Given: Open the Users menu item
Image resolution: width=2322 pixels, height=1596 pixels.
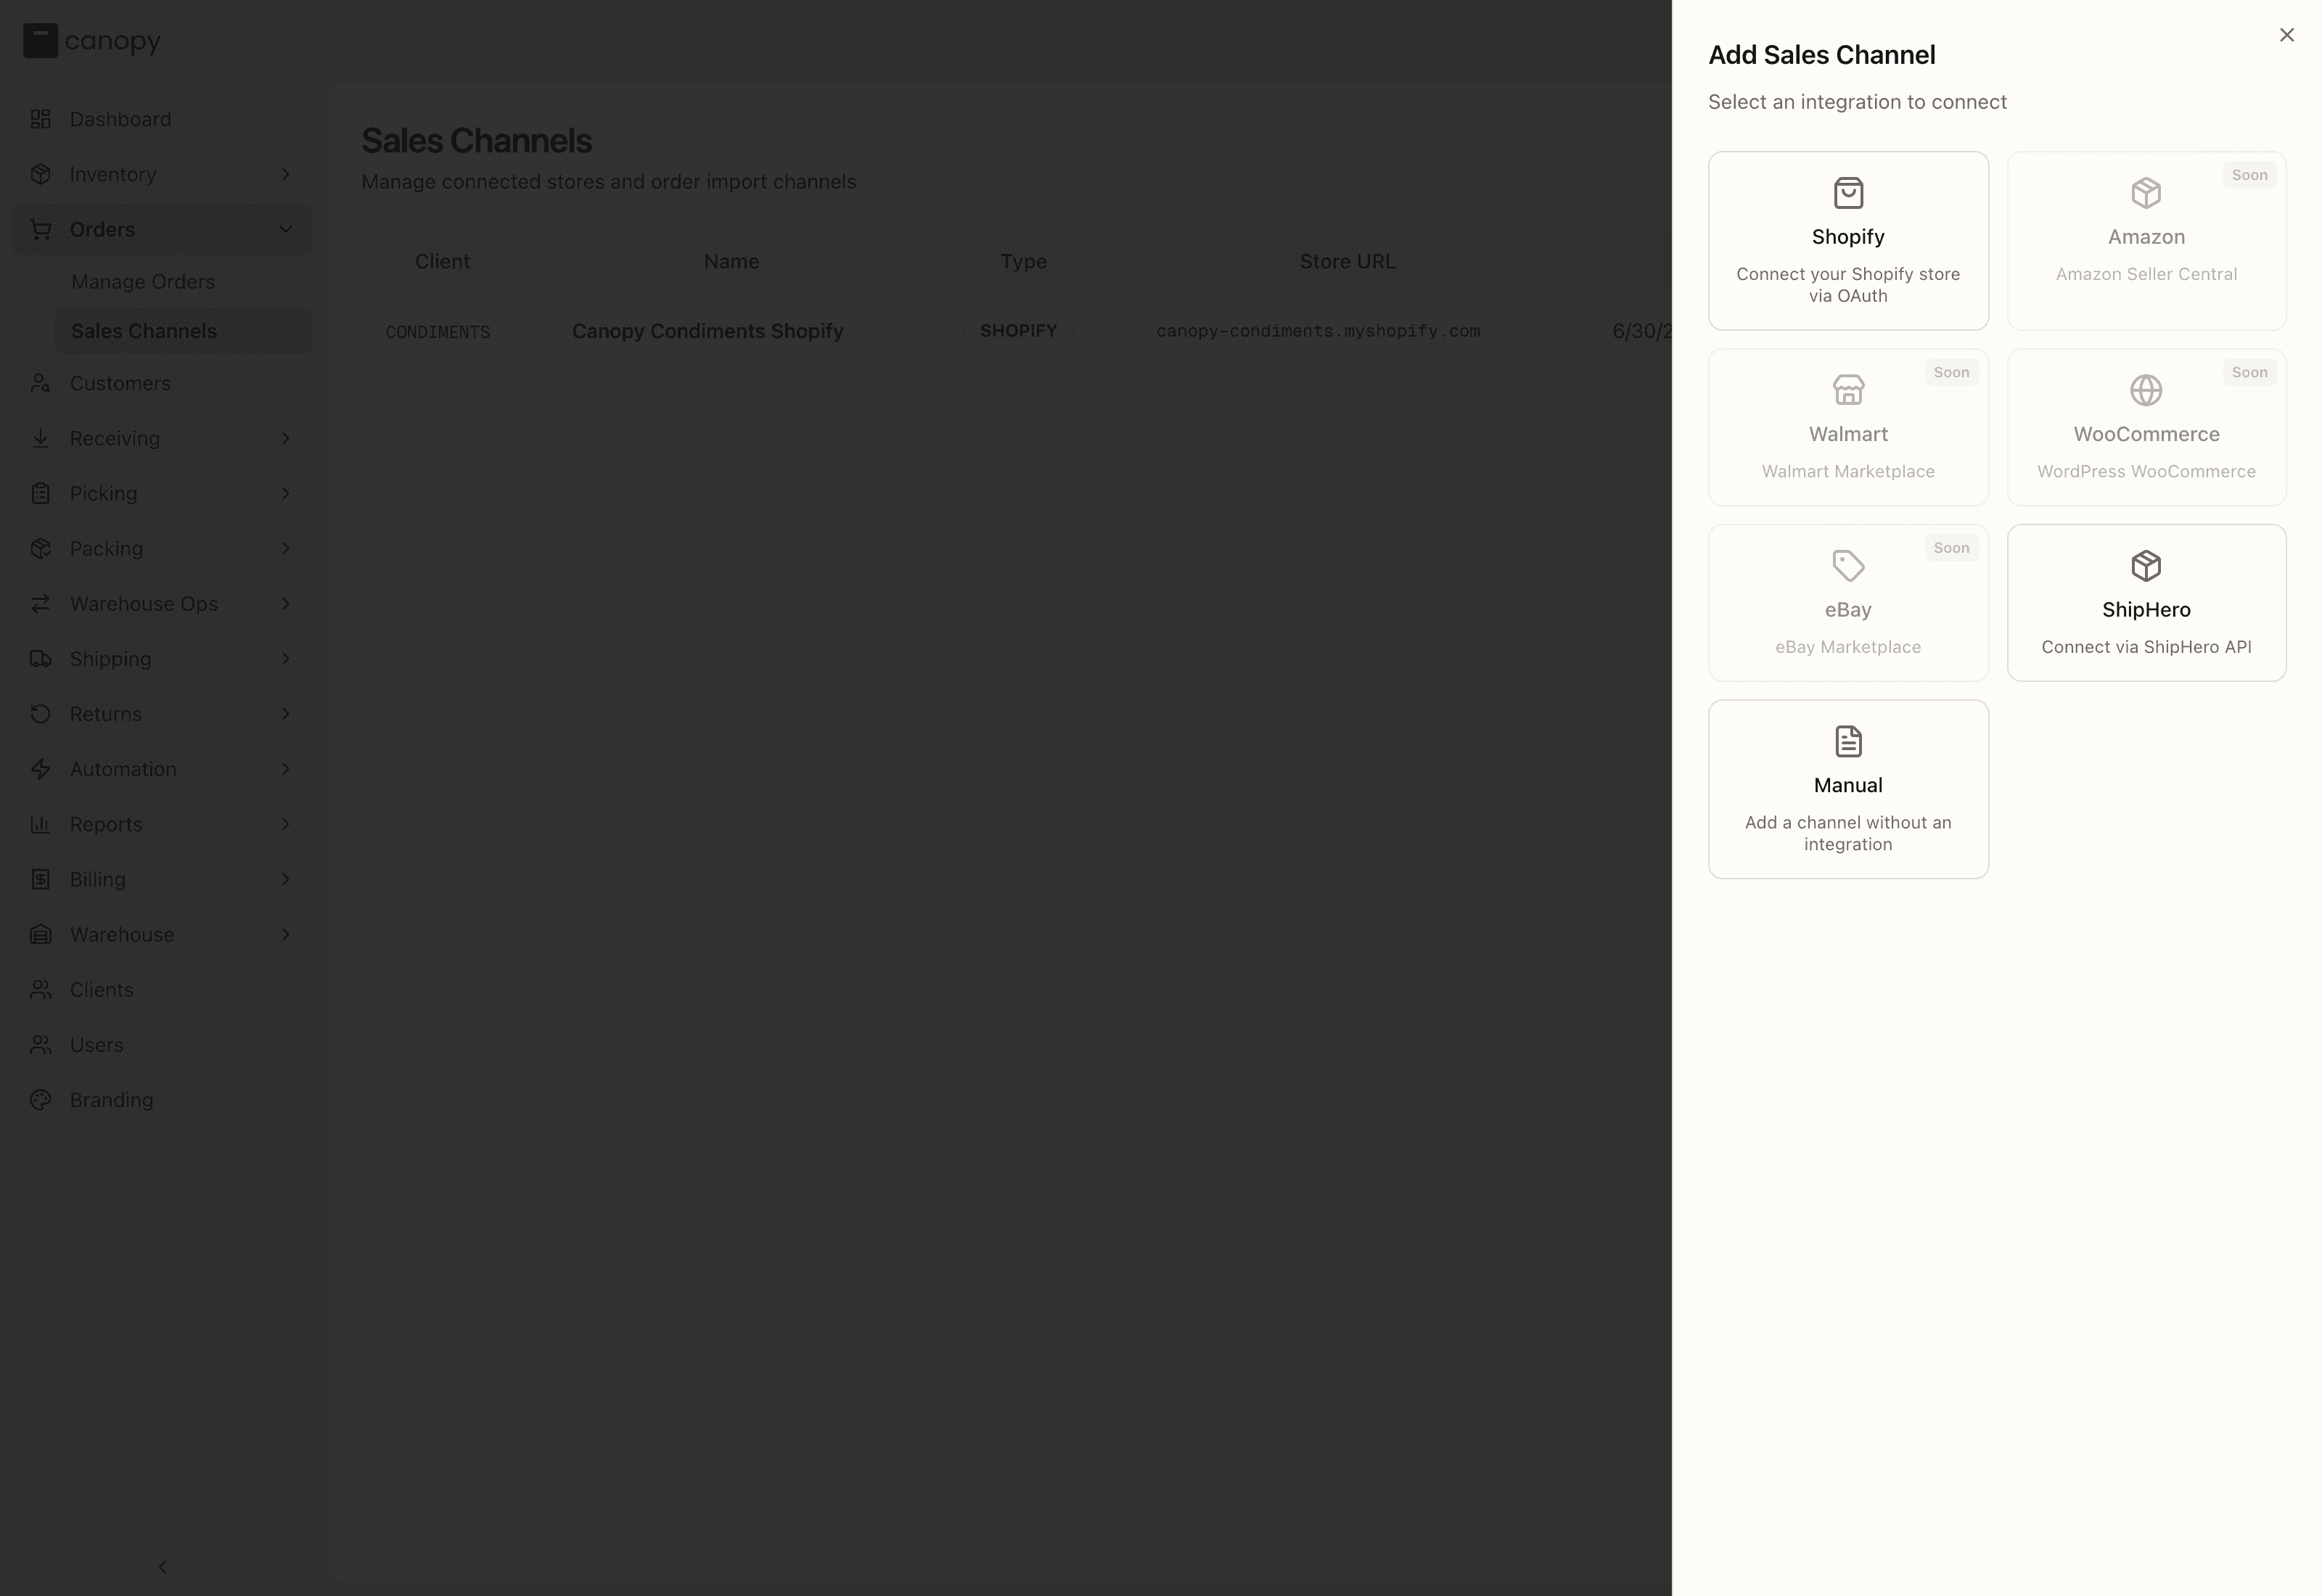Looking at the screenshot, I should point(162,1043).
